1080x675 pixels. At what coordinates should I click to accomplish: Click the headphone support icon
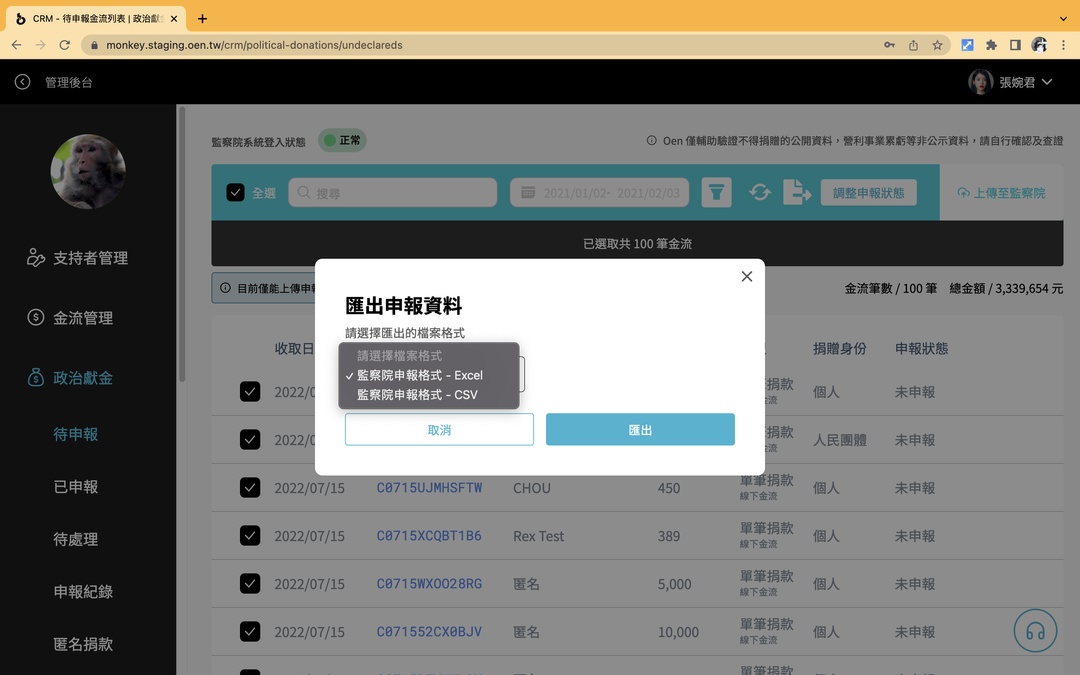[1035, 630]
